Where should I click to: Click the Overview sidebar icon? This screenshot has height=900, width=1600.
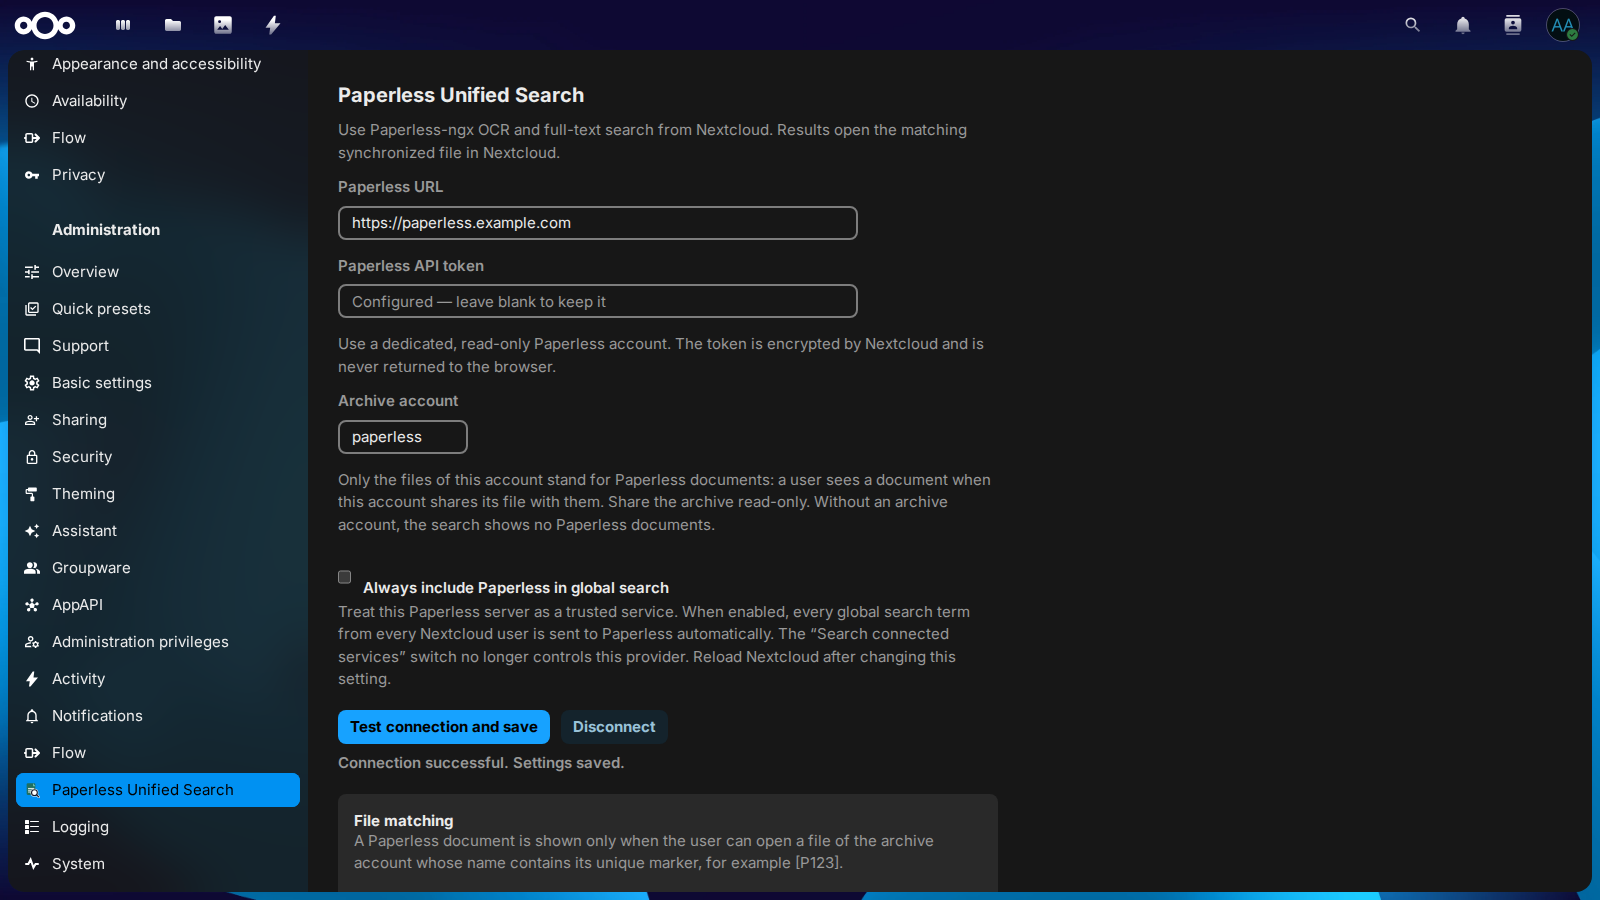(x=32, y=272)
